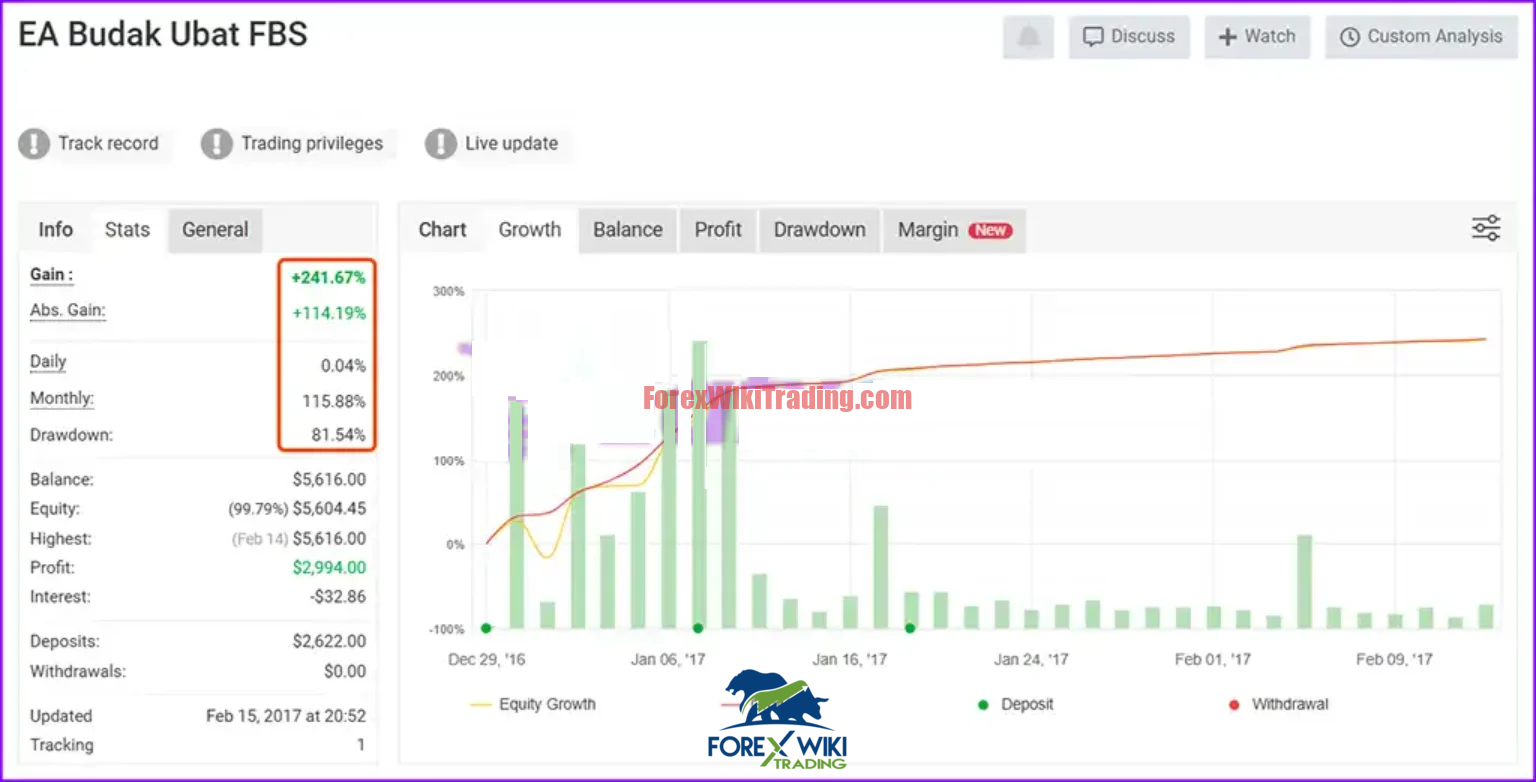Click the underlined Daily label
This screenshot has width=1536, height=782.
[48, 362]
